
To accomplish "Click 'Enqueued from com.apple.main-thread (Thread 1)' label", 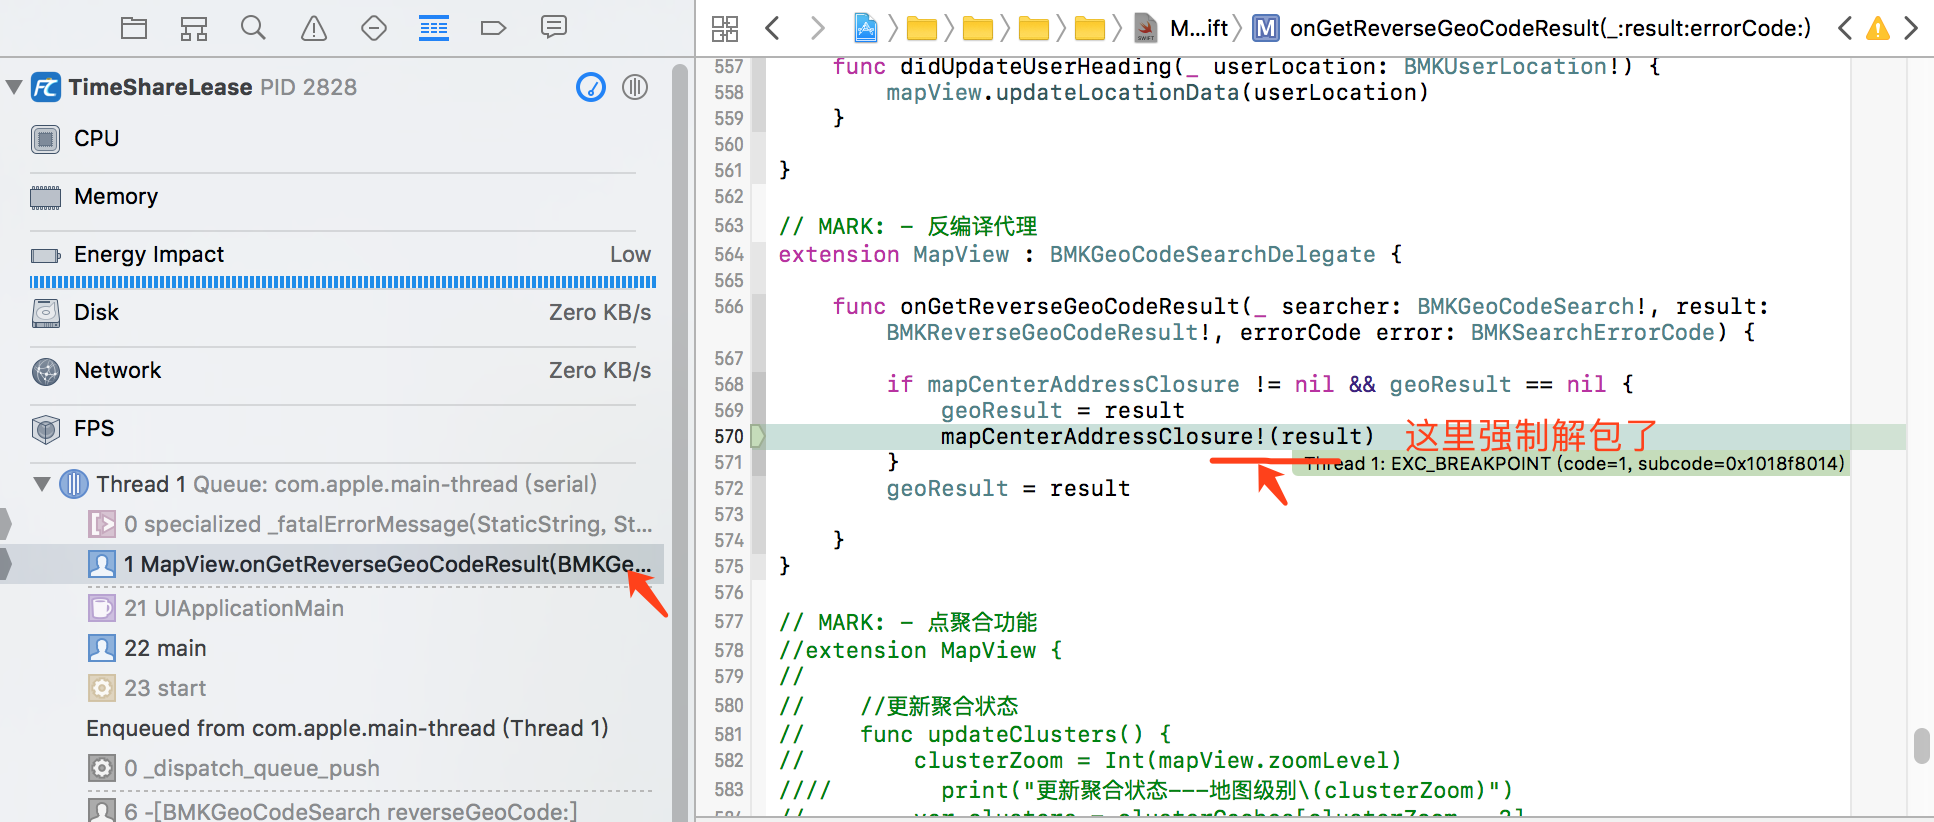I will click(x=347, y=728).
